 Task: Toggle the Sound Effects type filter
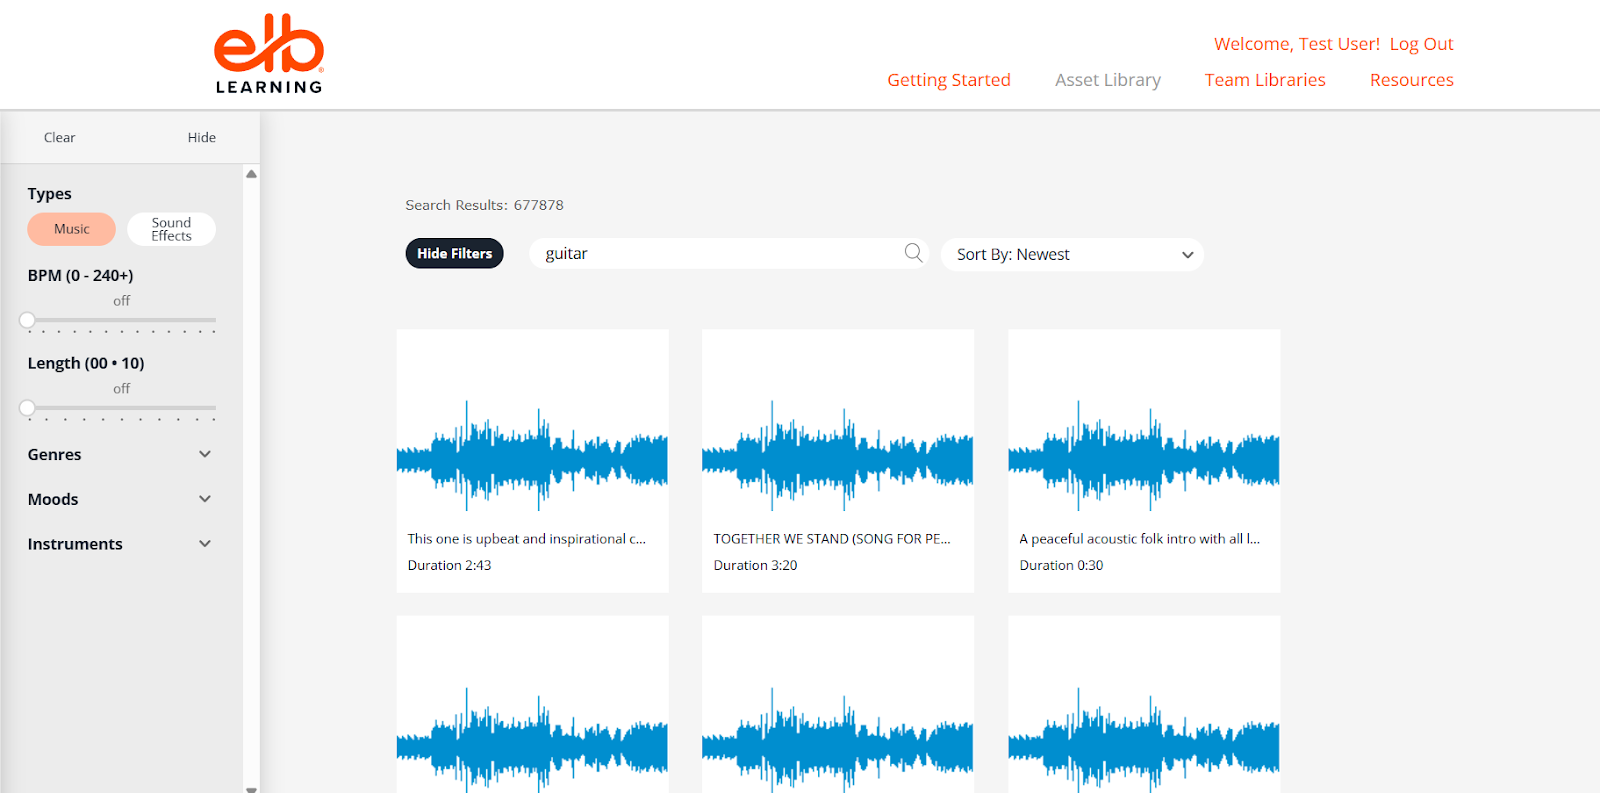pos(171,229)
